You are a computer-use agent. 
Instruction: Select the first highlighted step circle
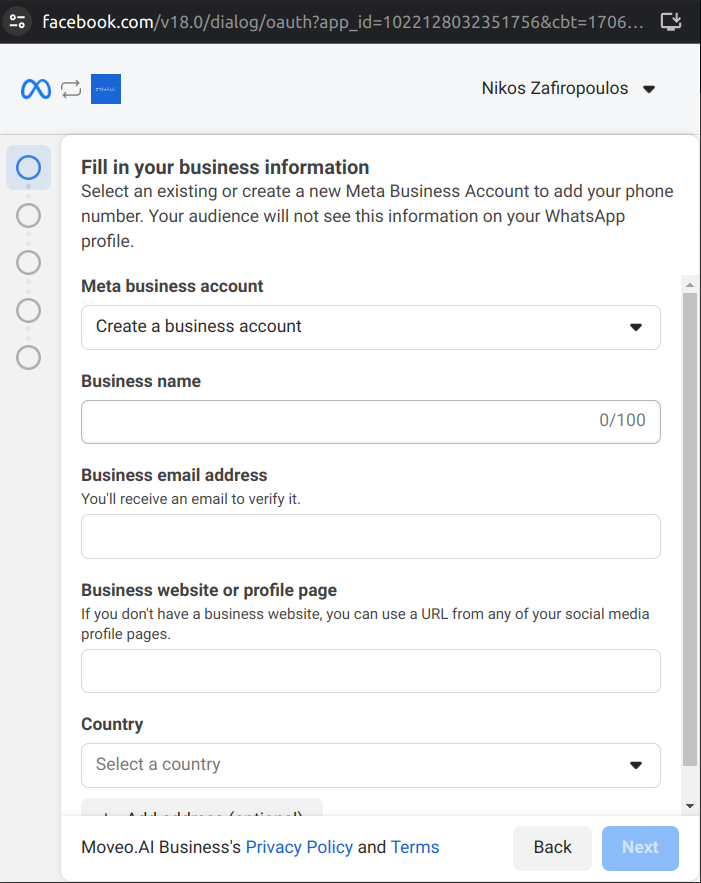point(29,168)
